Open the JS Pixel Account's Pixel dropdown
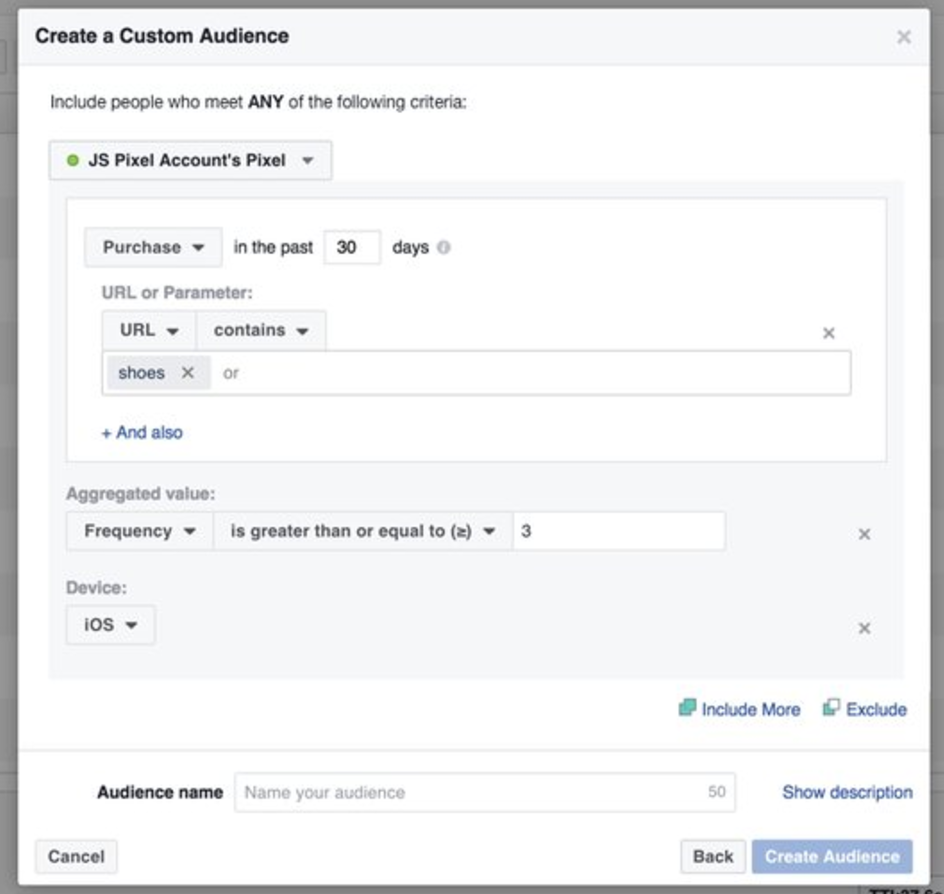 [190, 160]
